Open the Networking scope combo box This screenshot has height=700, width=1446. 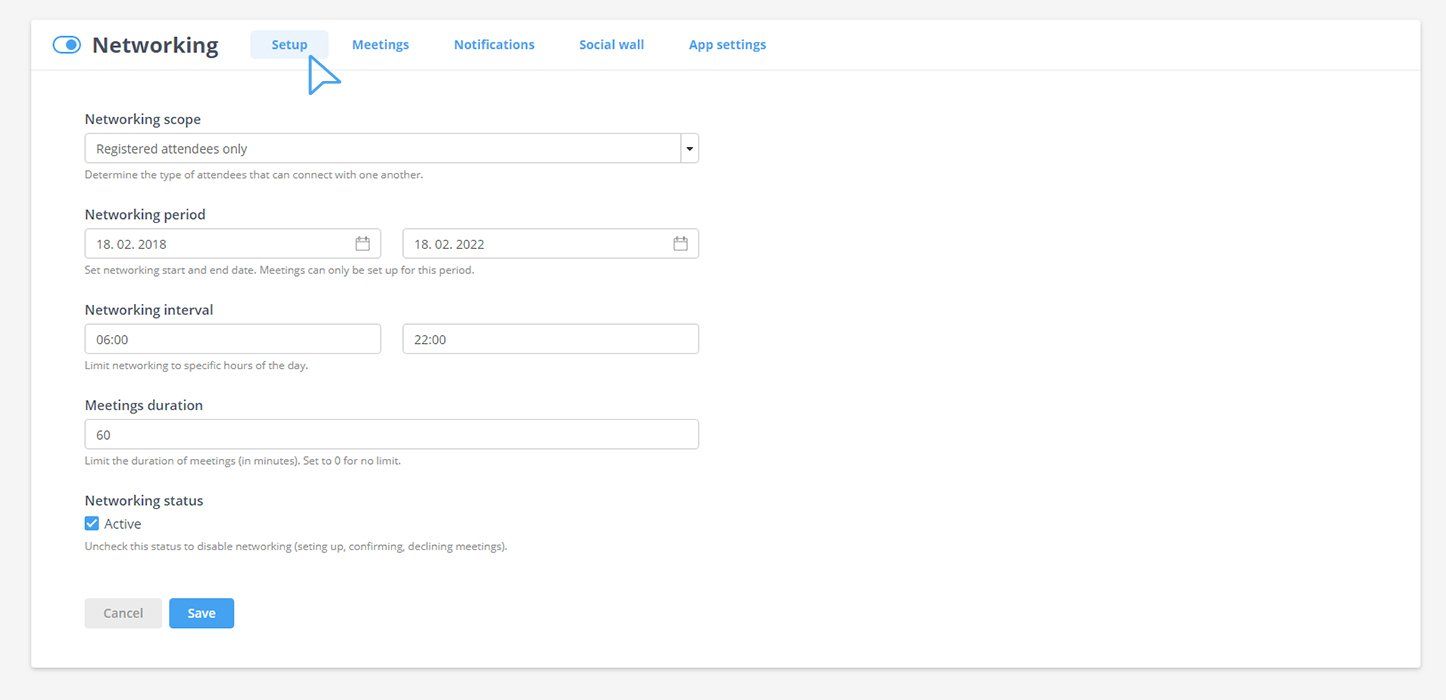391,148
